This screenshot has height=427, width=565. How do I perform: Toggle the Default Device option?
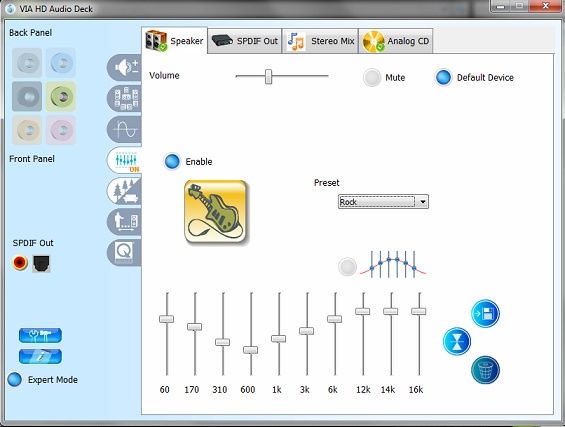click(443, 77)
